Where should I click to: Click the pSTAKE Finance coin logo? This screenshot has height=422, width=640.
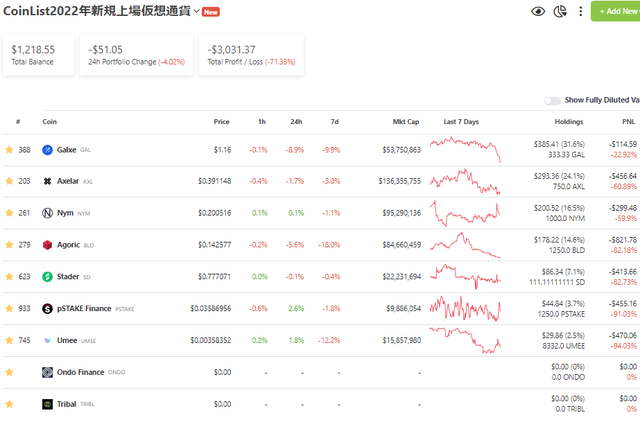[x=47, y=308]
